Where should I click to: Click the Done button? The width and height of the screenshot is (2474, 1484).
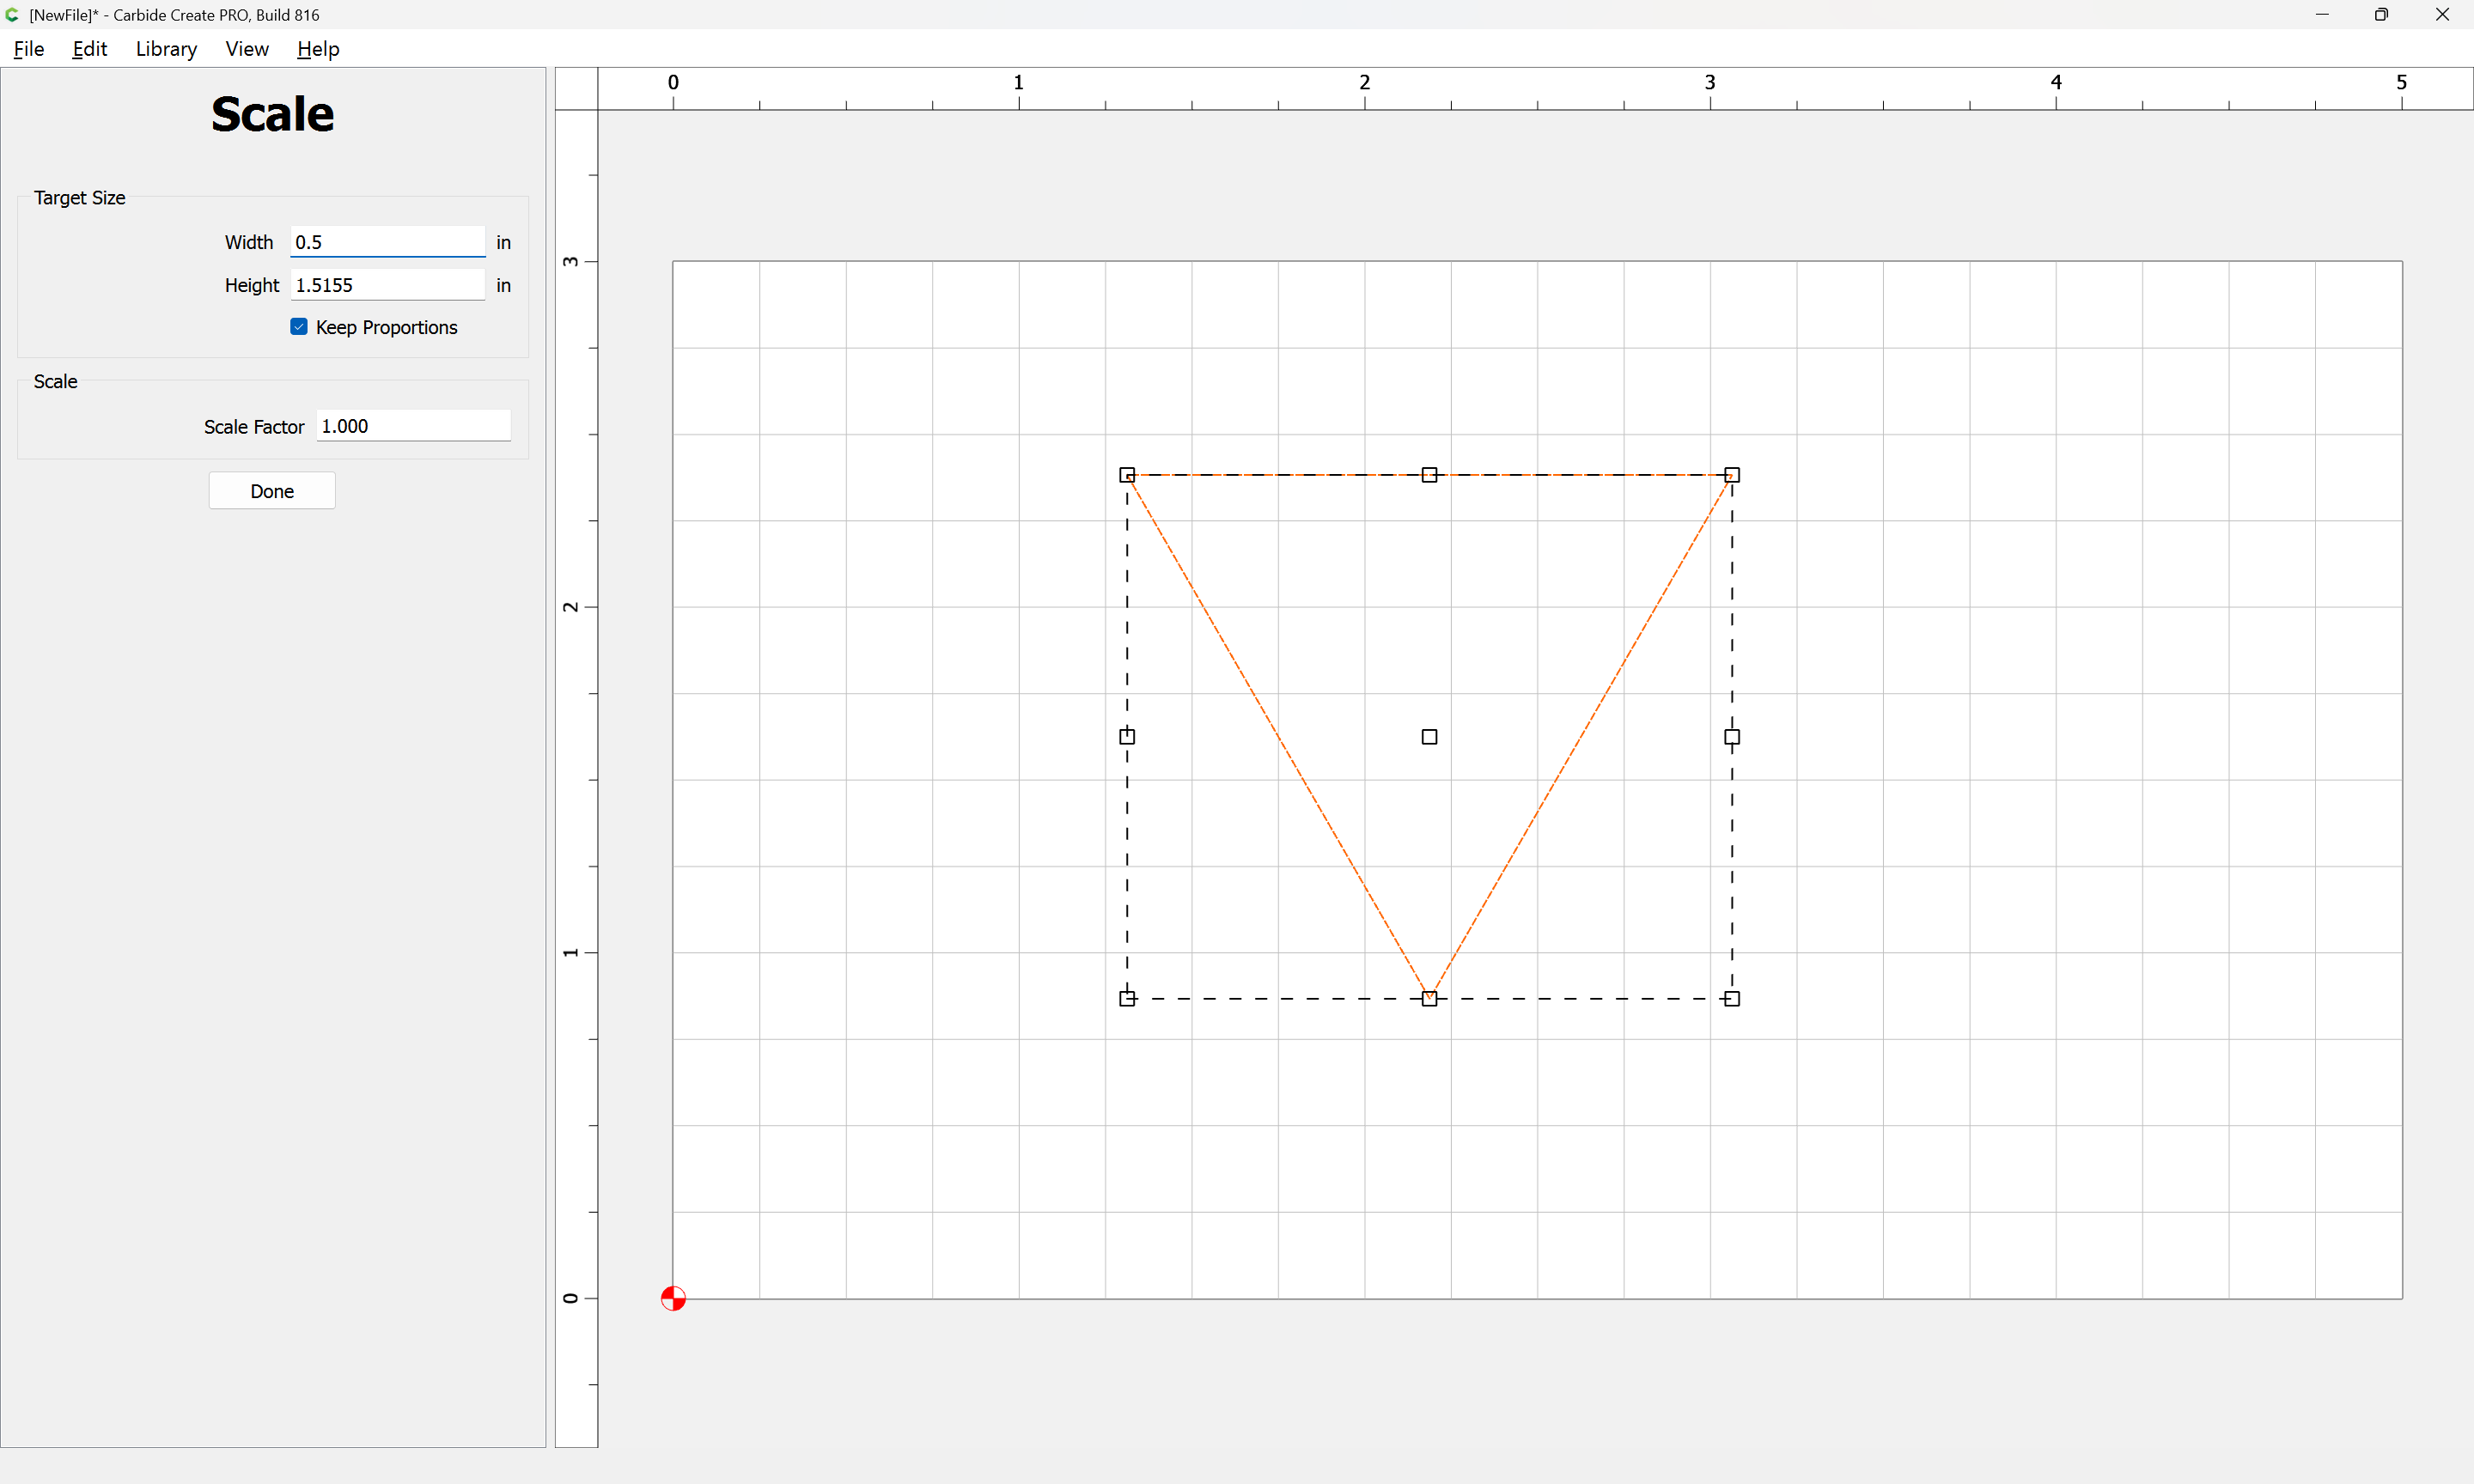[x=272, y=491]
